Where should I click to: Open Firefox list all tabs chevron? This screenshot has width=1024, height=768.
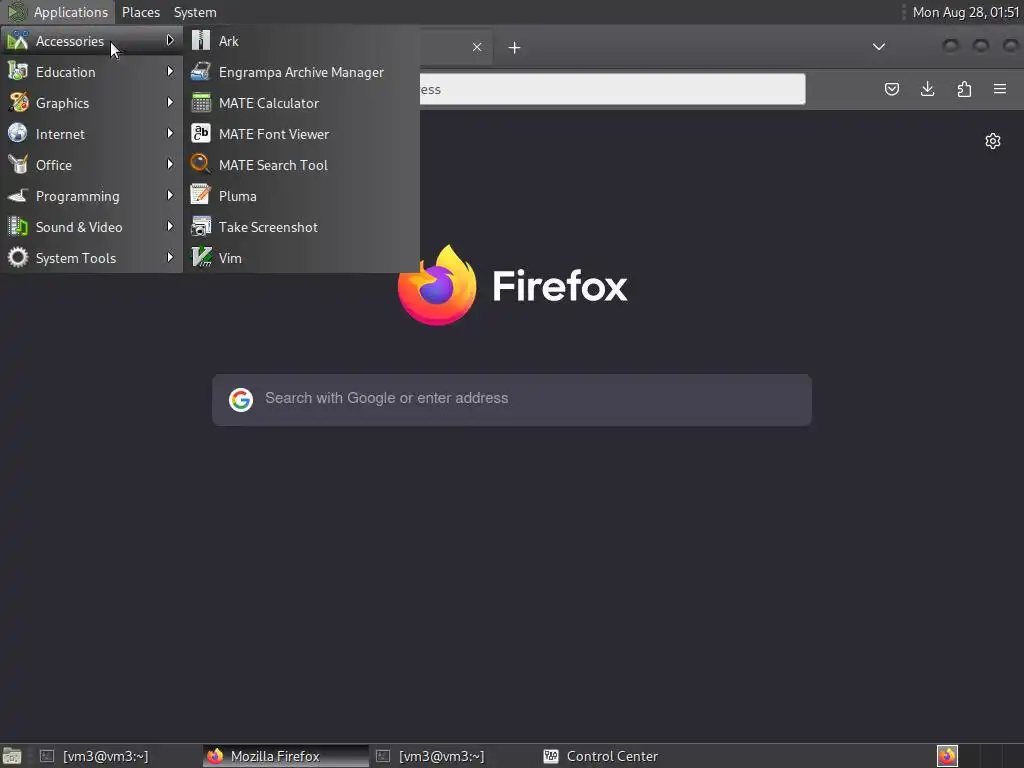coord(879,46)
